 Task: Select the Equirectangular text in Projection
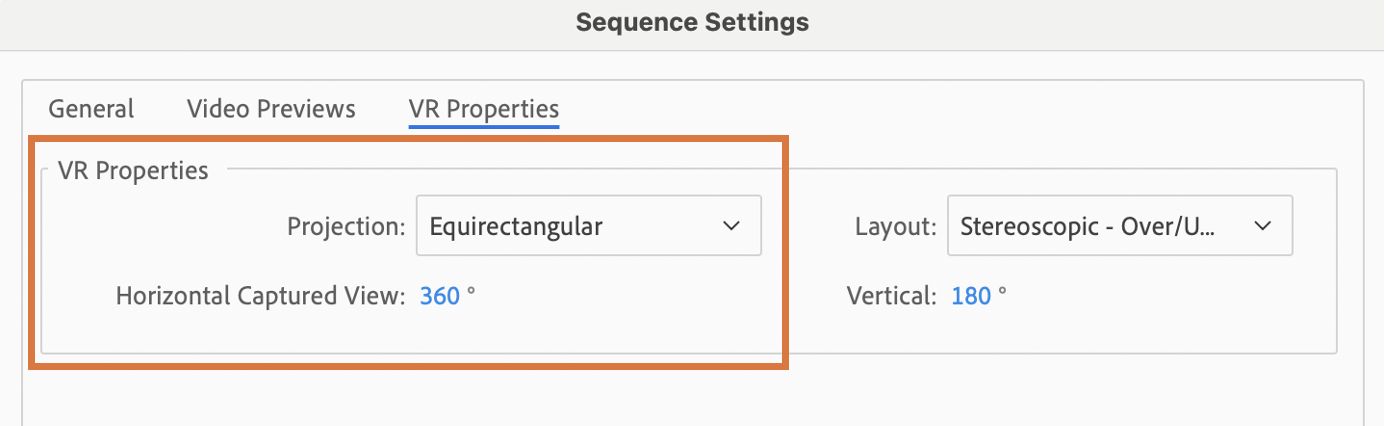[516, 227]
